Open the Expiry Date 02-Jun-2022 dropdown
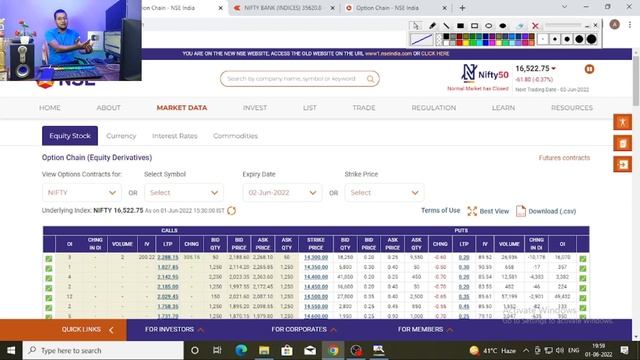640x360 pixels. pyautogui.click(x=282, y=193)
